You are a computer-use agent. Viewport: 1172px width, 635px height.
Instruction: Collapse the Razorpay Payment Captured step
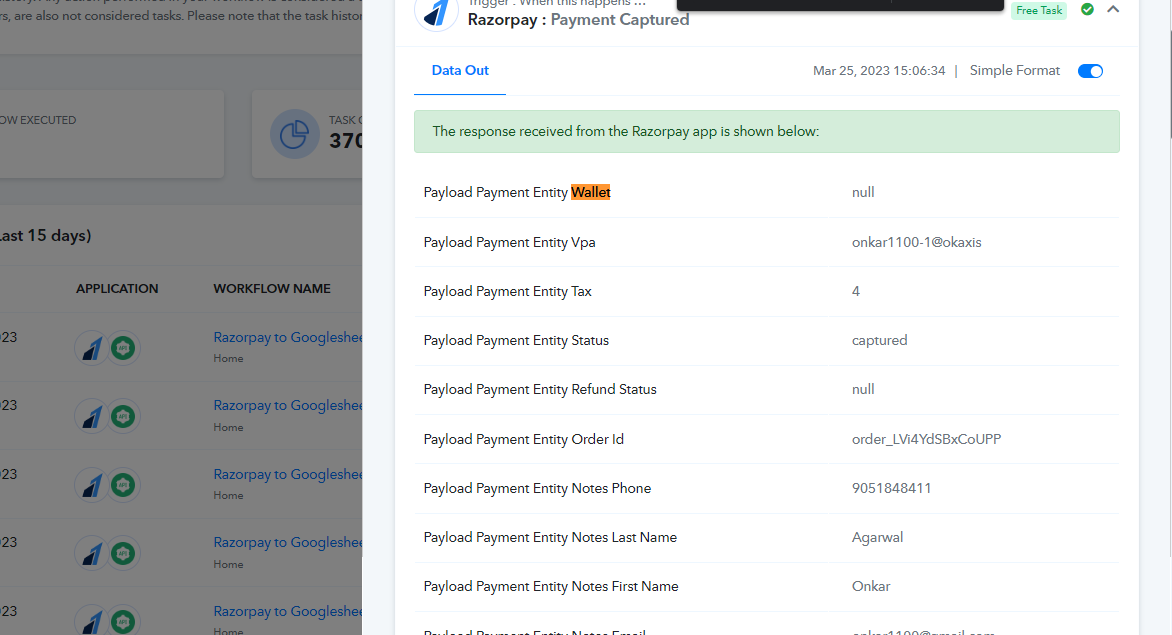[1113, 10]
